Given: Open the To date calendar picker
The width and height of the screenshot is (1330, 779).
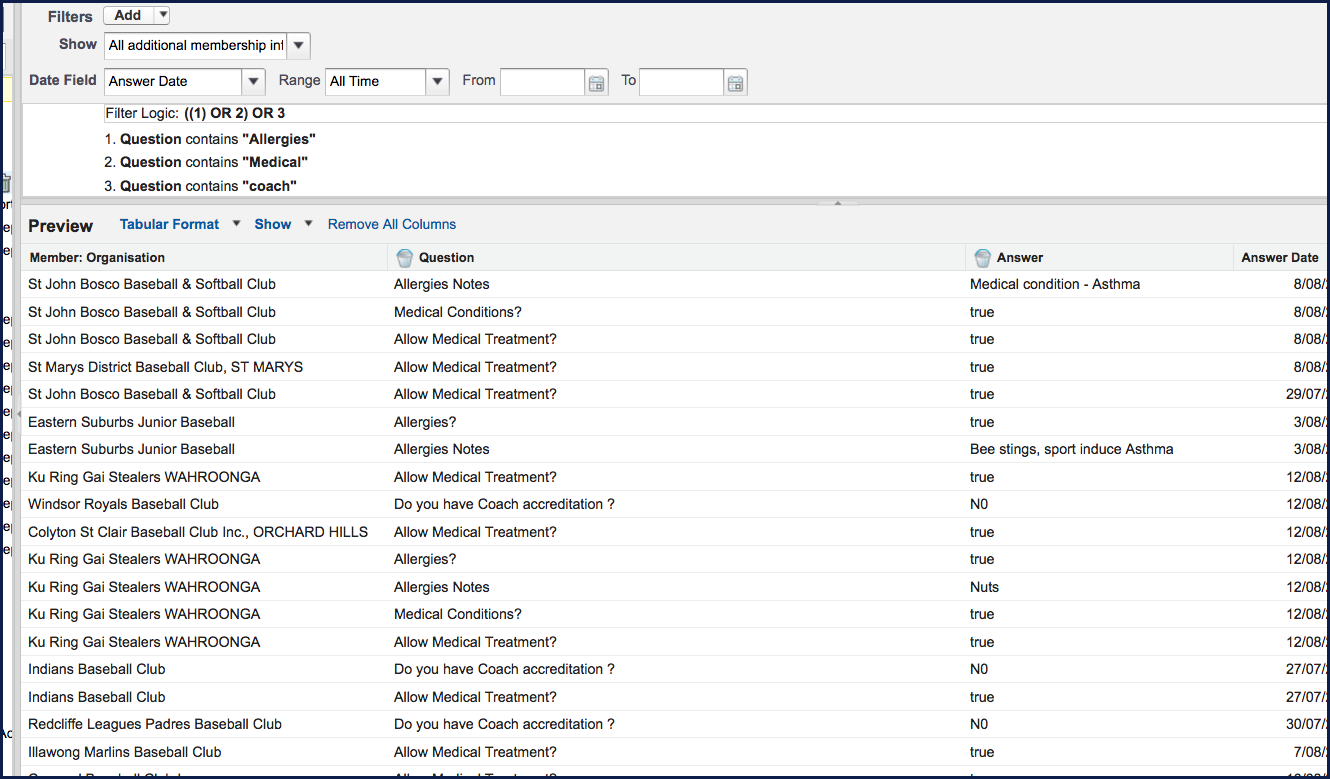Looking at the screenshot, I should 735,83.
